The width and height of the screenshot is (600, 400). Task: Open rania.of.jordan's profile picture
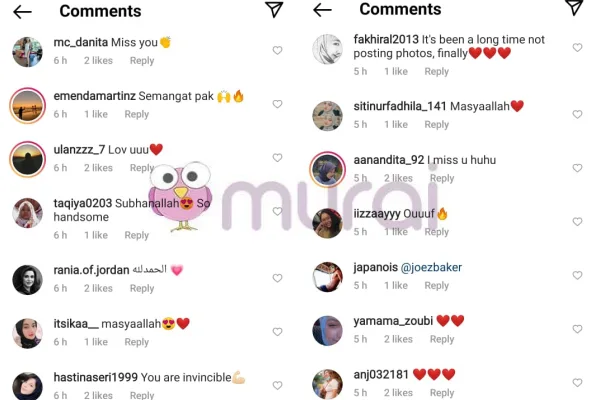27,280
